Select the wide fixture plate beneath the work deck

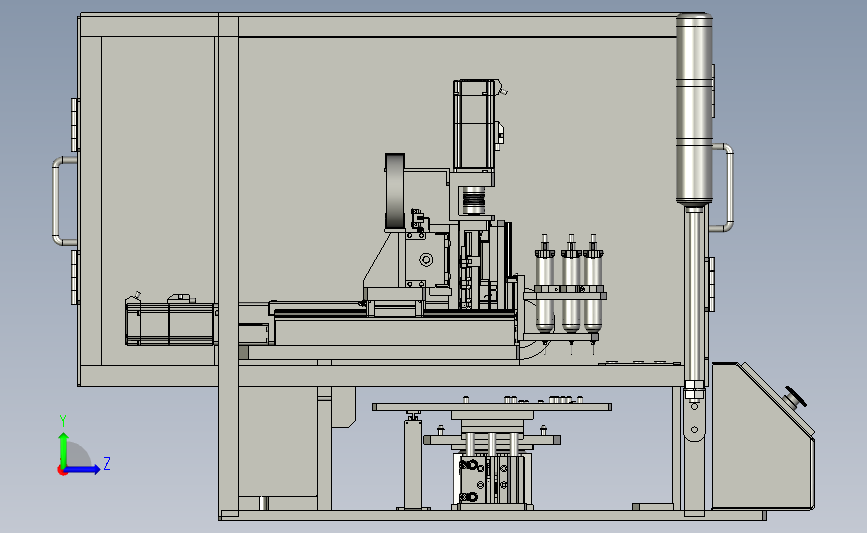pyautogui.click(x=492, y=407)
